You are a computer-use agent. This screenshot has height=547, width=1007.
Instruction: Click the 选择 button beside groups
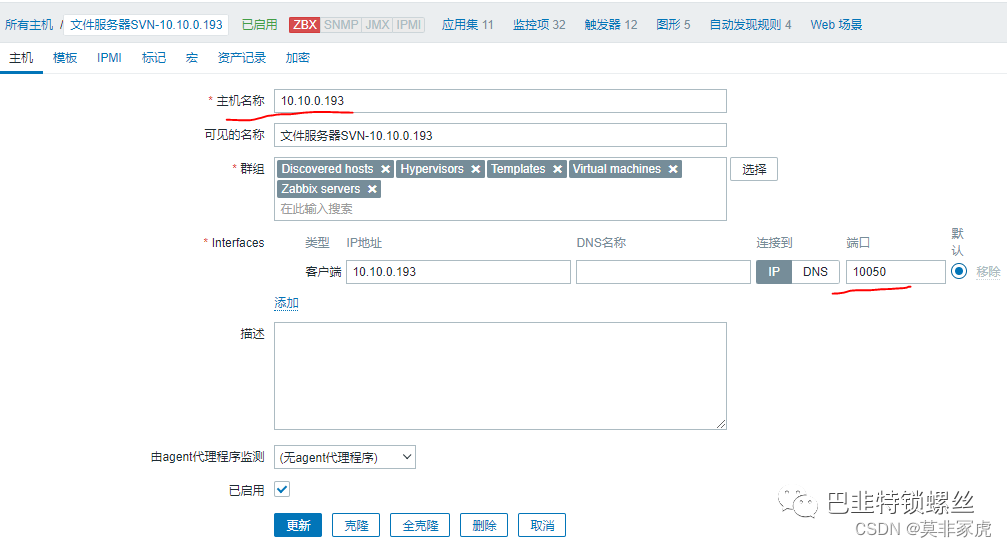754,169
